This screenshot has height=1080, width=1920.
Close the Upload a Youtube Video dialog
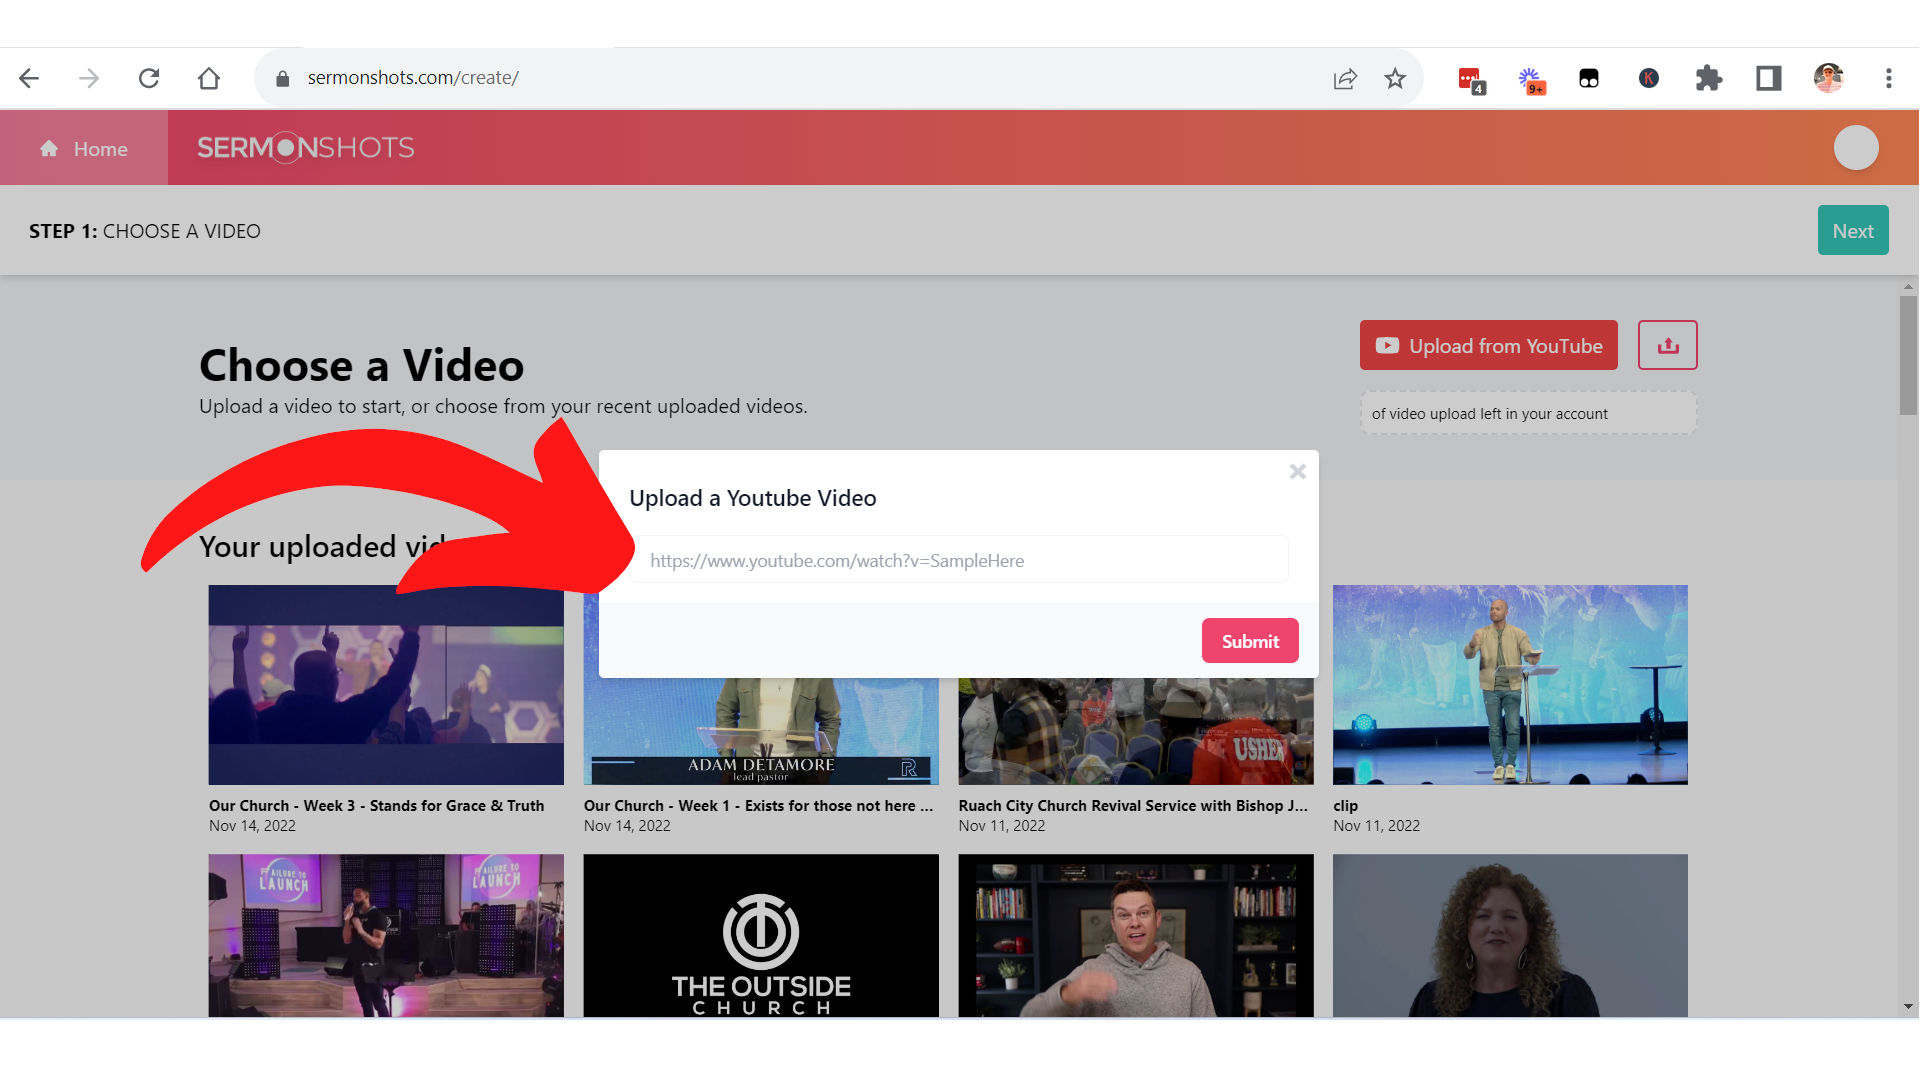pyautogui.click(x=1297, y=471)
